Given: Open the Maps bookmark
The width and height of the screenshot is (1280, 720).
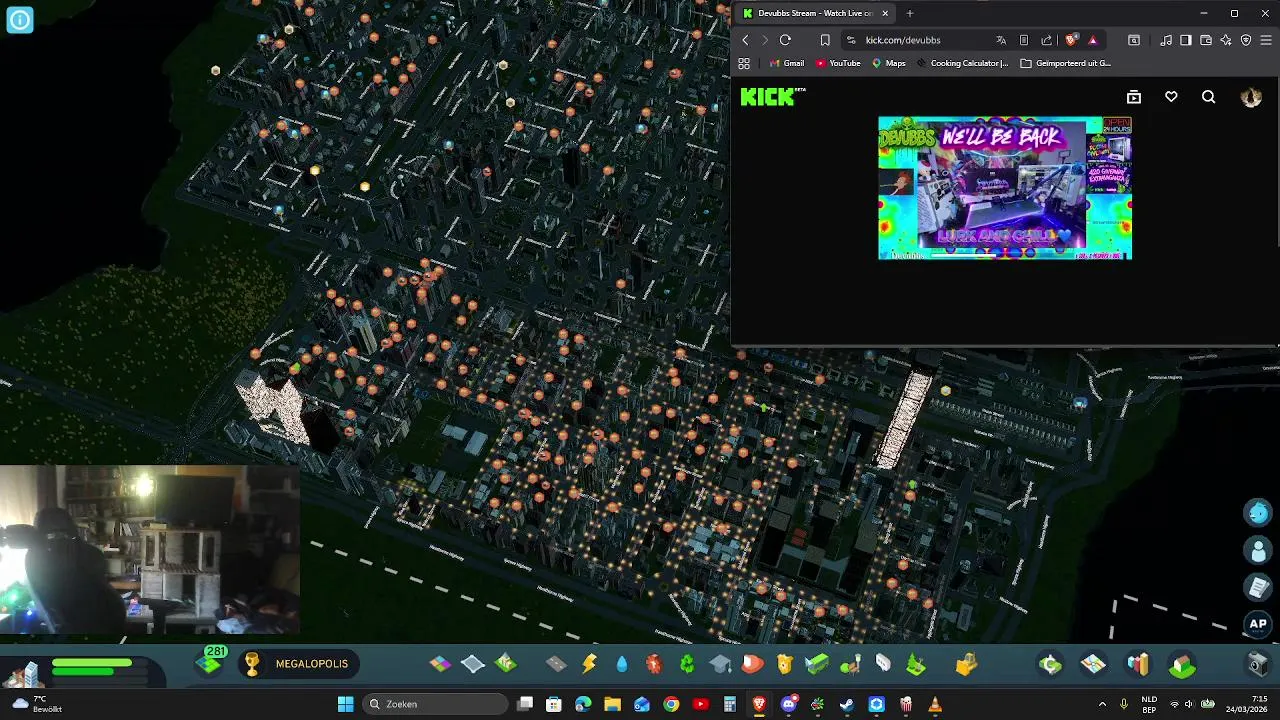Looking at the screenshot, I should point(888,63).
